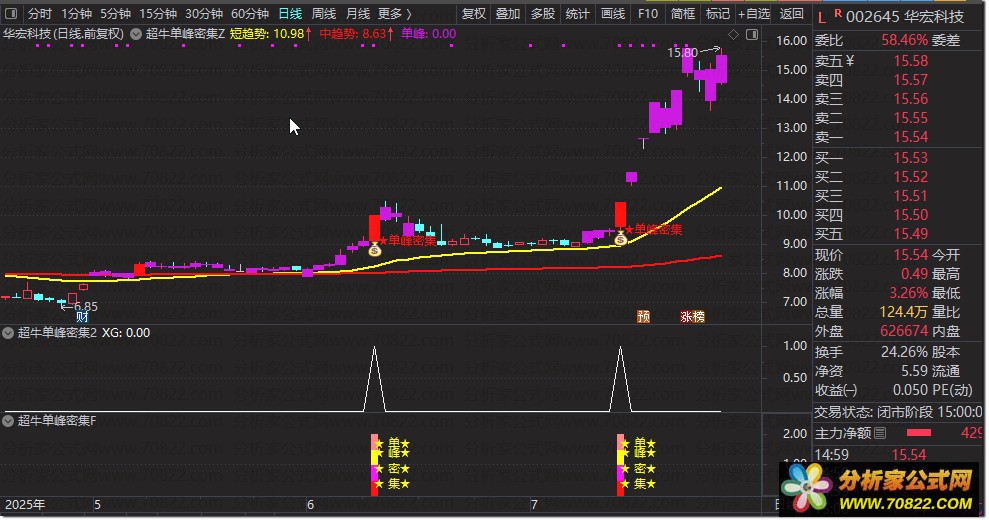Screen dimensions: 989x520
Task: Expand the 超牛单峰密集F indicator selector
Action: (8, 420)
